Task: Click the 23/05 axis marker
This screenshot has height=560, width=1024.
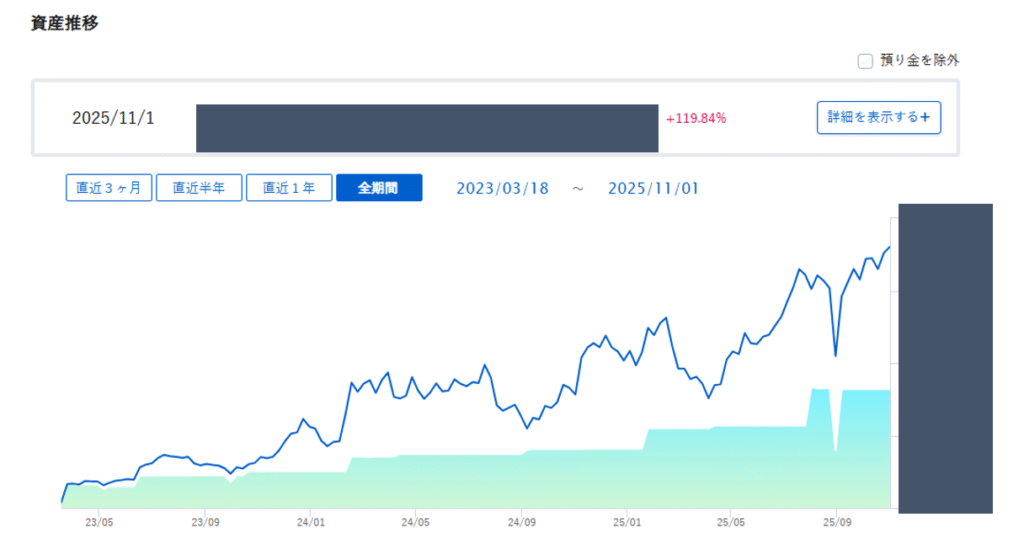Action: point(99,521)
